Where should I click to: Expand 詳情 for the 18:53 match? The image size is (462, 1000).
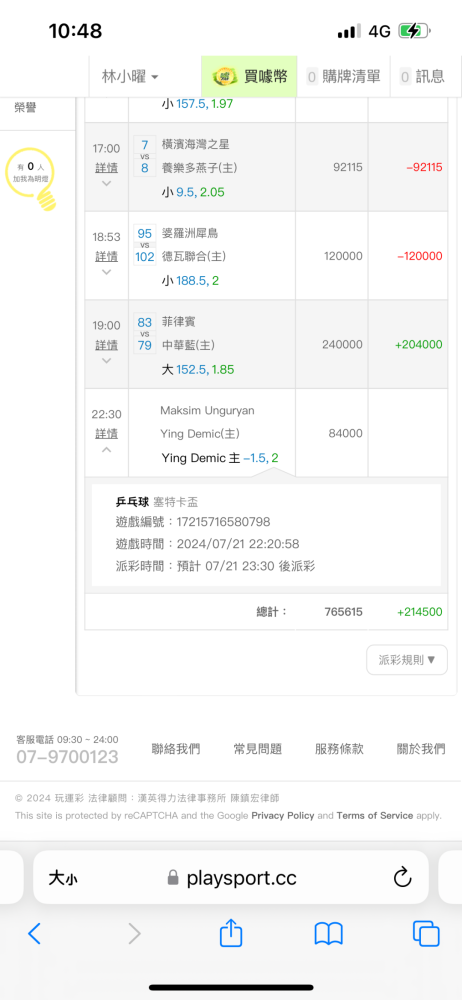(106, 256)
